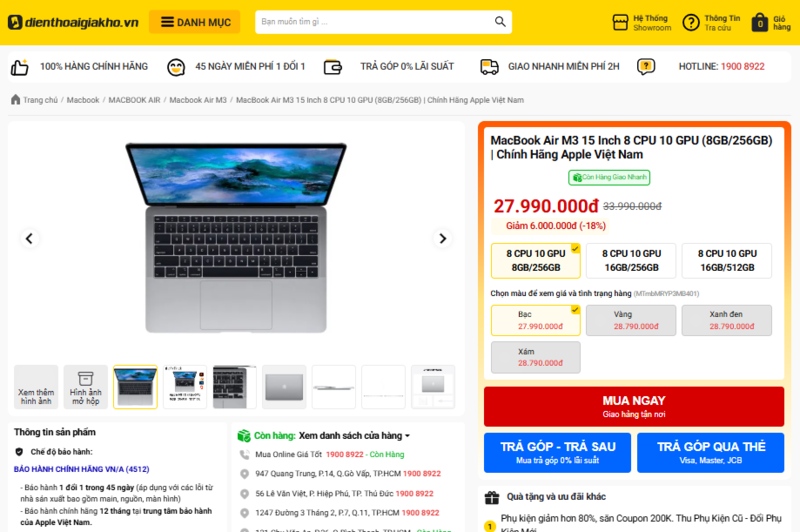Open the Hệ Thống Showroom store icon
This screenshot has width=800, height=532.
pyautogui.click(x=620, y=22)
